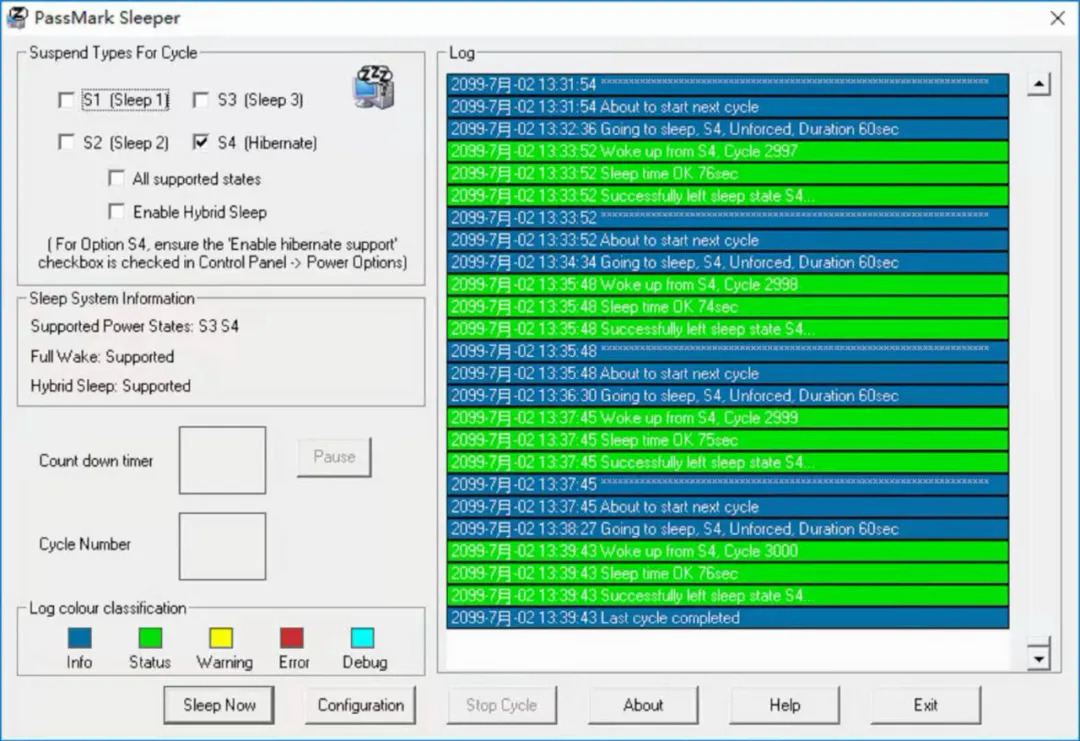Open the Configuration dialog
Image resolution: width=1080 pixels, height=741 pixels.
coord(360,705)
